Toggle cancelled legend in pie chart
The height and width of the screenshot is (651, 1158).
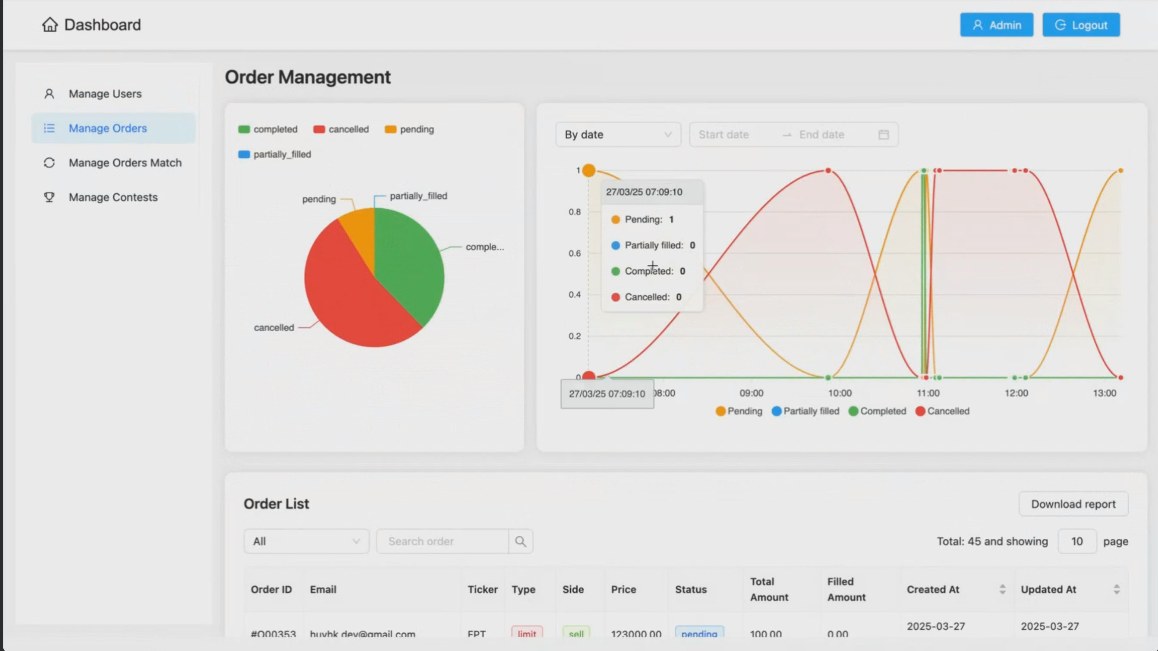[341, 130]
